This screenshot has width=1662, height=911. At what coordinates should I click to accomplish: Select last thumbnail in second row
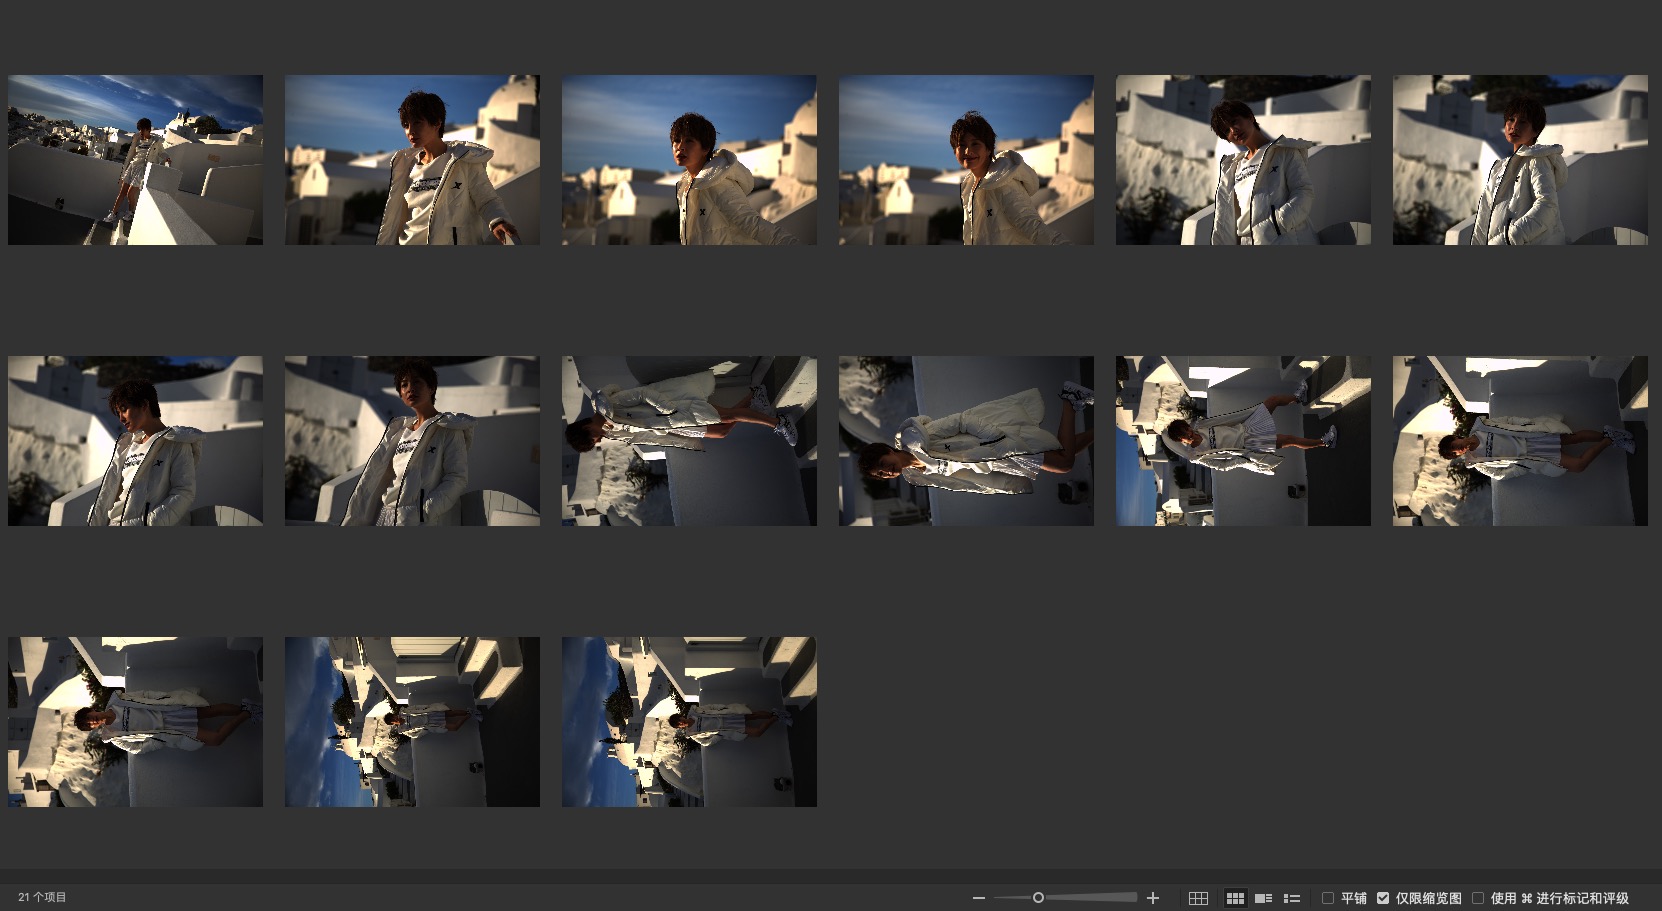pos(1520,441)
